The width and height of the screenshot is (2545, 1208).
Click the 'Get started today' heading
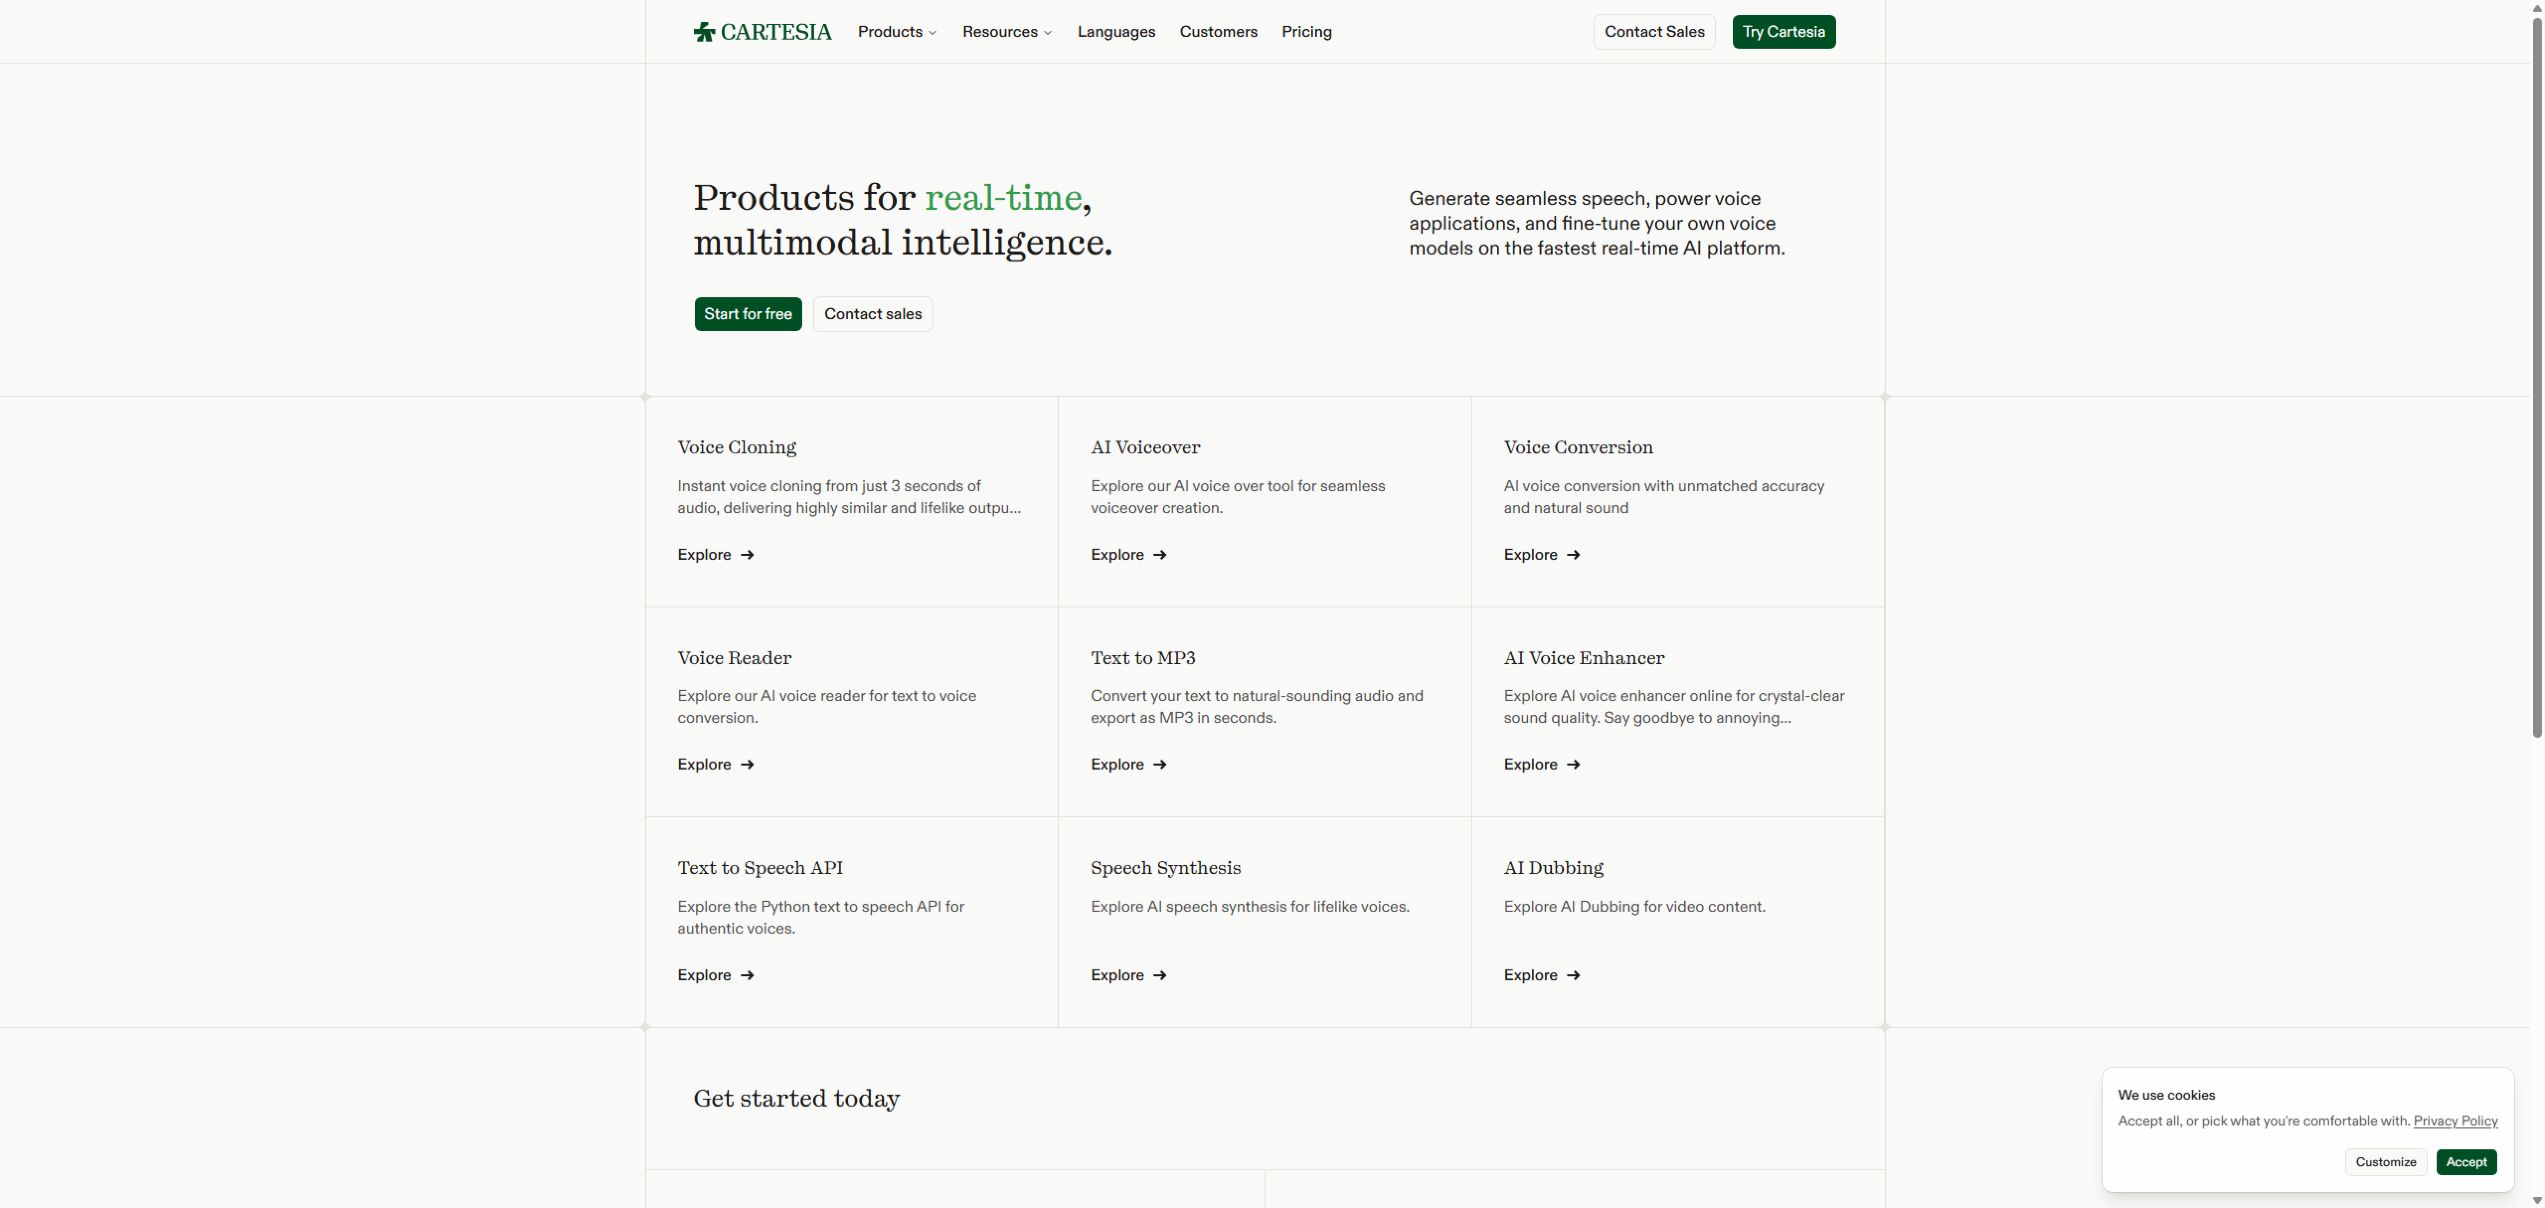click(x=796, y=1099)
